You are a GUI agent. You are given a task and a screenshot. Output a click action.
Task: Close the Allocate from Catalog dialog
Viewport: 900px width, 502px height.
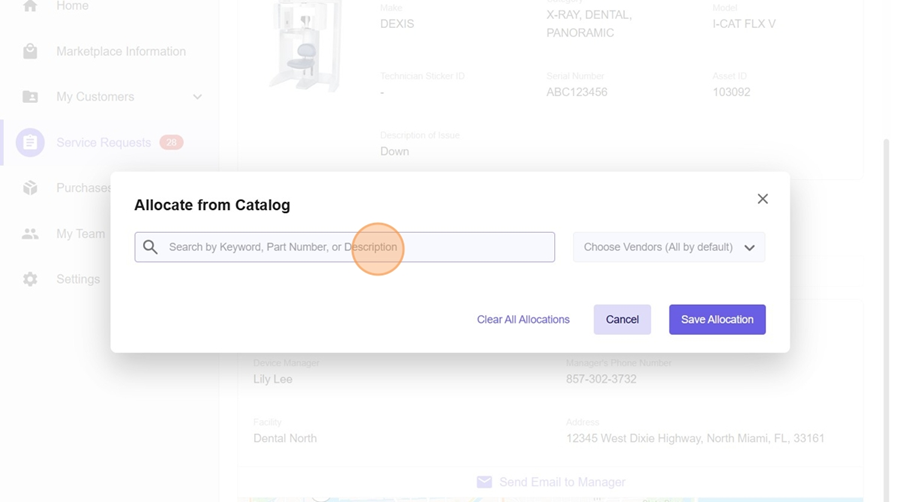click(x=762, y=199)
